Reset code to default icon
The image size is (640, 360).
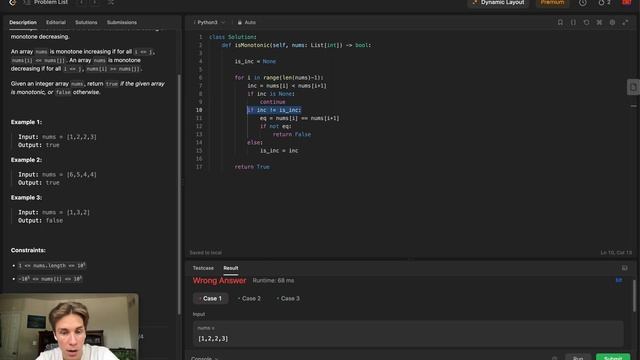586,22
